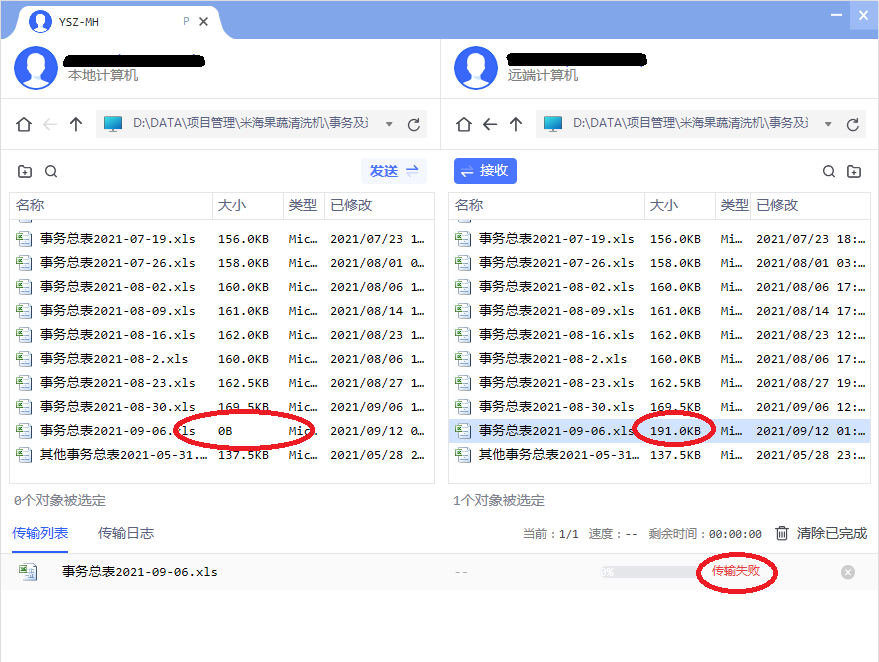Click 事务总表2021-09-06.xls in transfer list

point(140,572)
